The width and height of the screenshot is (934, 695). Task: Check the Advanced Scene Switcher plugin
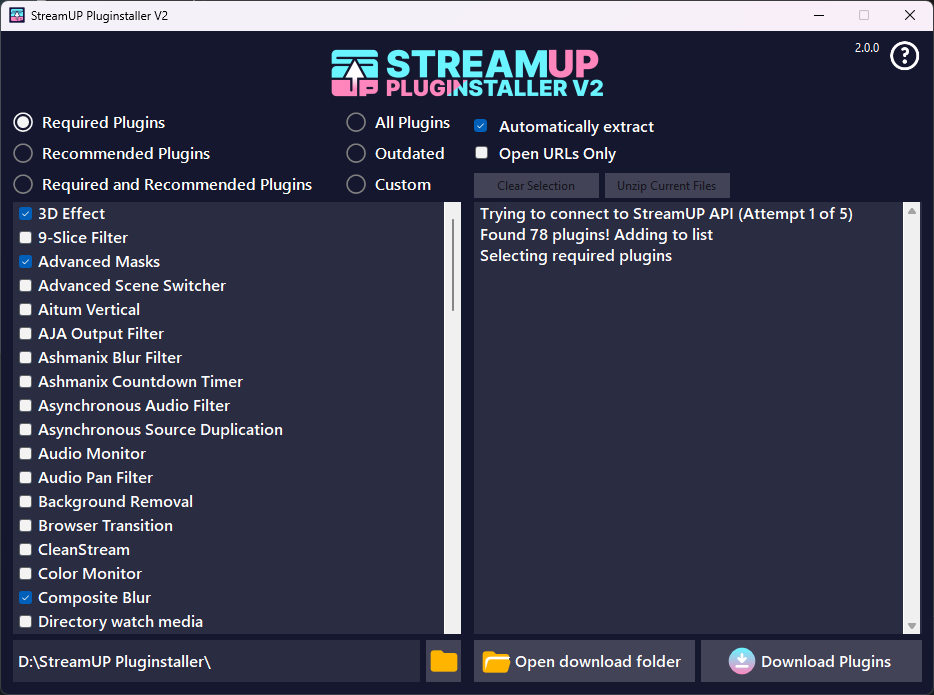[26, 285]
